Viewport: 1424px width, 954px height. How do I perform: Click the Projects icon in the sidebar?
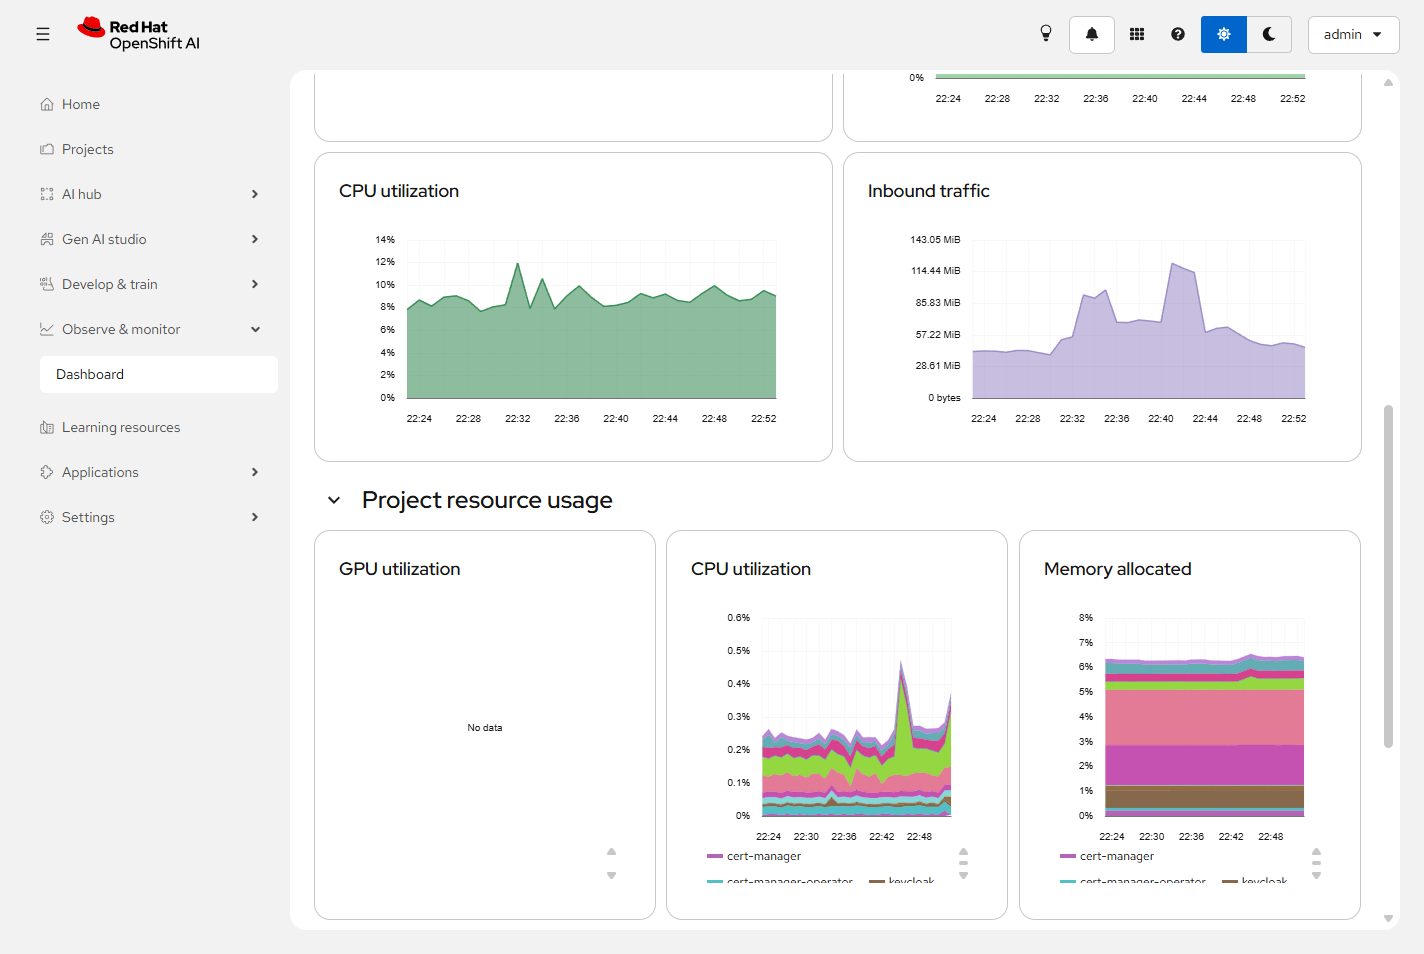tap(47, 149)
